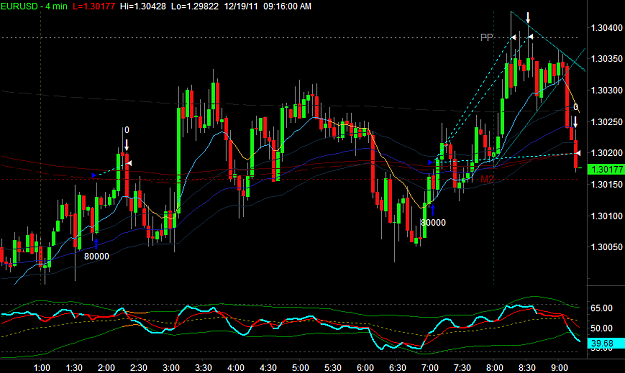Click the 1.30050 price axis label
Image resolution: width=625 pixels, height=373 pixels.
pos(607,247)
